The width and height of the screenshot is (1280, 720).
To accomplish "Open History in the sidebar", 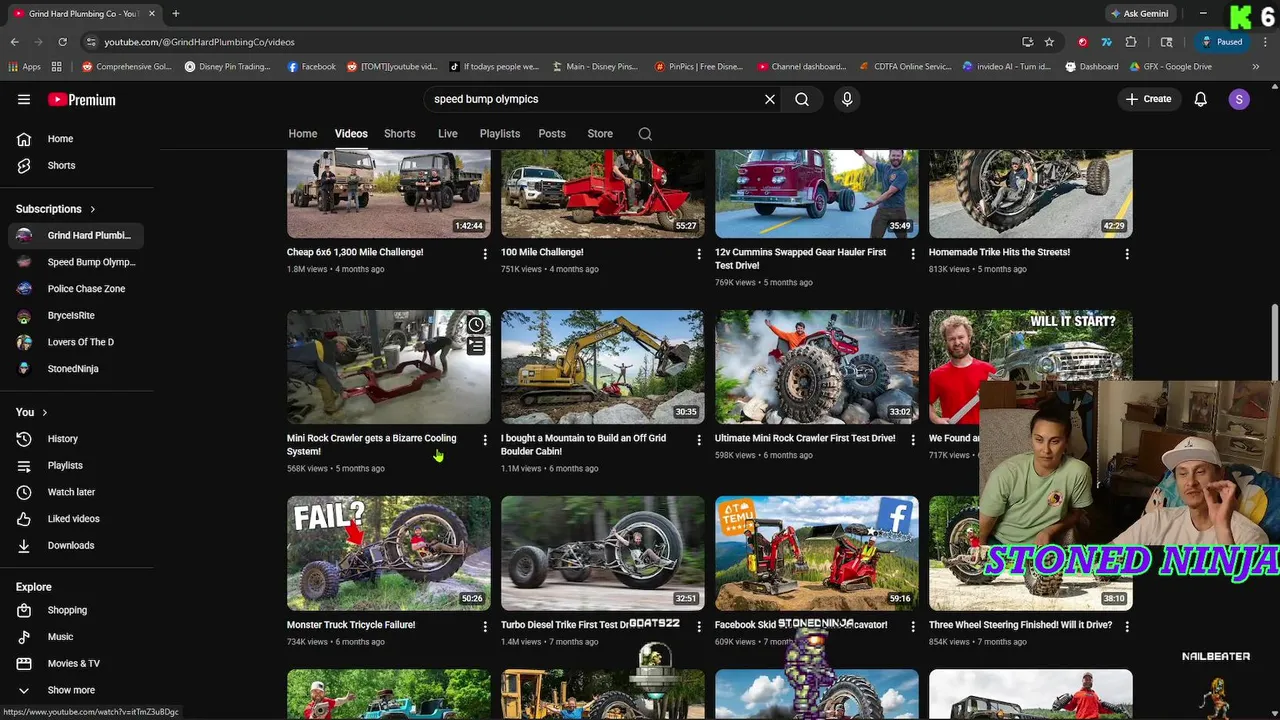I will point(77,439).
